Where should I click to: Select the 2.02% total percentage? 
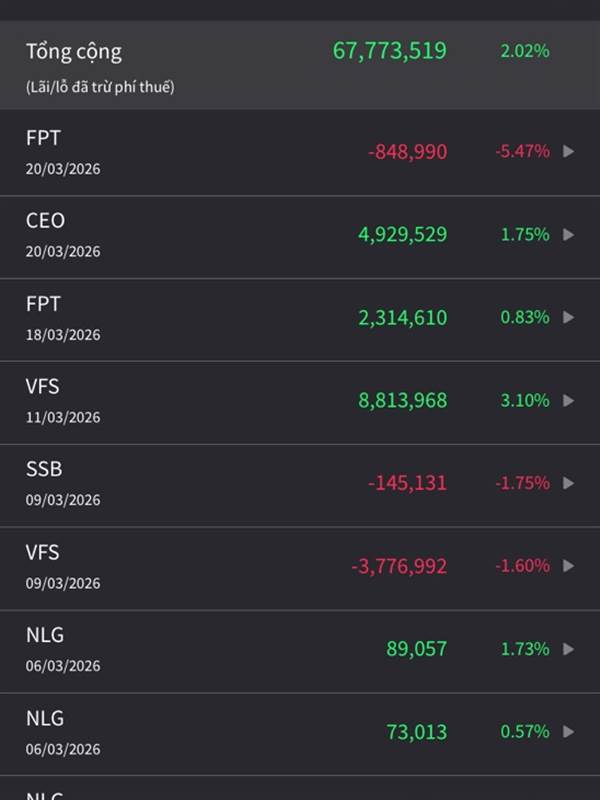tap(525, 51)
